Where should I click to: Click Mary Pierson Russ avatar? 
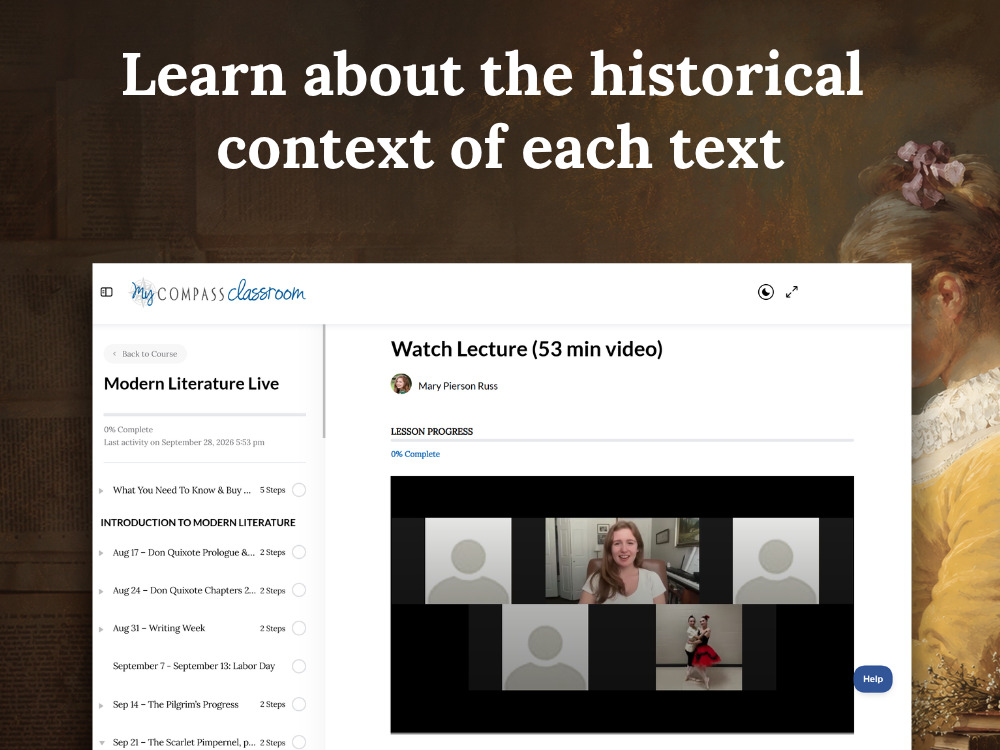coord(401,384)
